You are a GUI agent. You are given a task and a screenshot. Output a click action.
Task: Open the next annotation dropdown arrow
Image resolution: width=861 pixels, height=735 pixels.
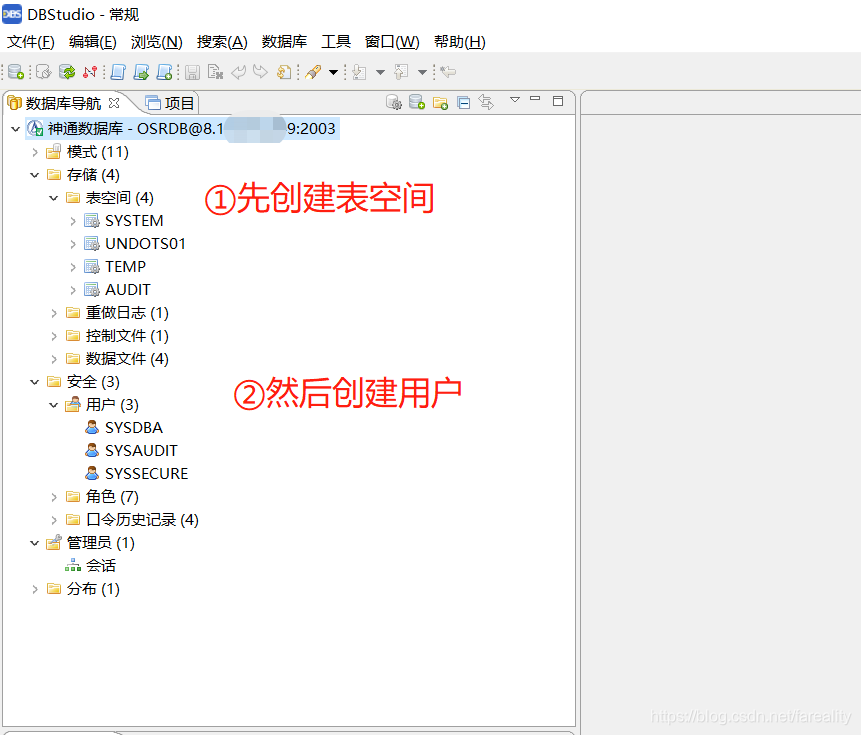coord(380,72)
